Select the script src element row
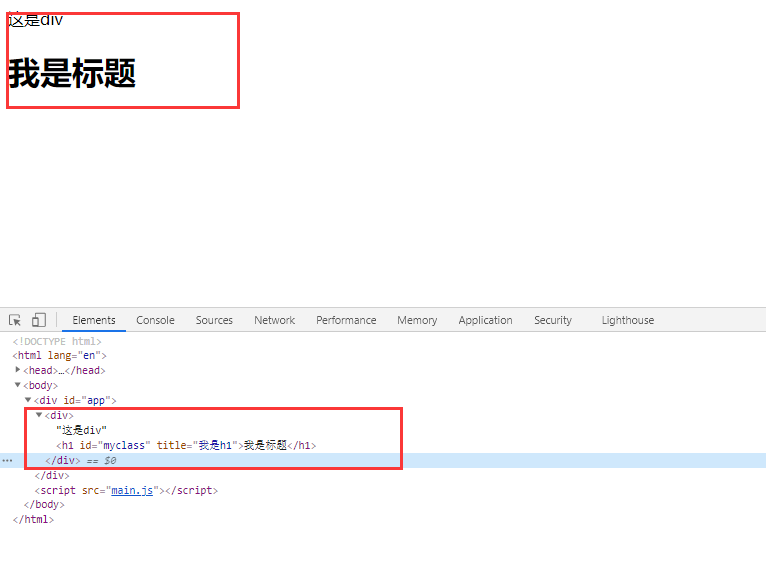This screenshot has width=766, height=571. click(126, 490)
